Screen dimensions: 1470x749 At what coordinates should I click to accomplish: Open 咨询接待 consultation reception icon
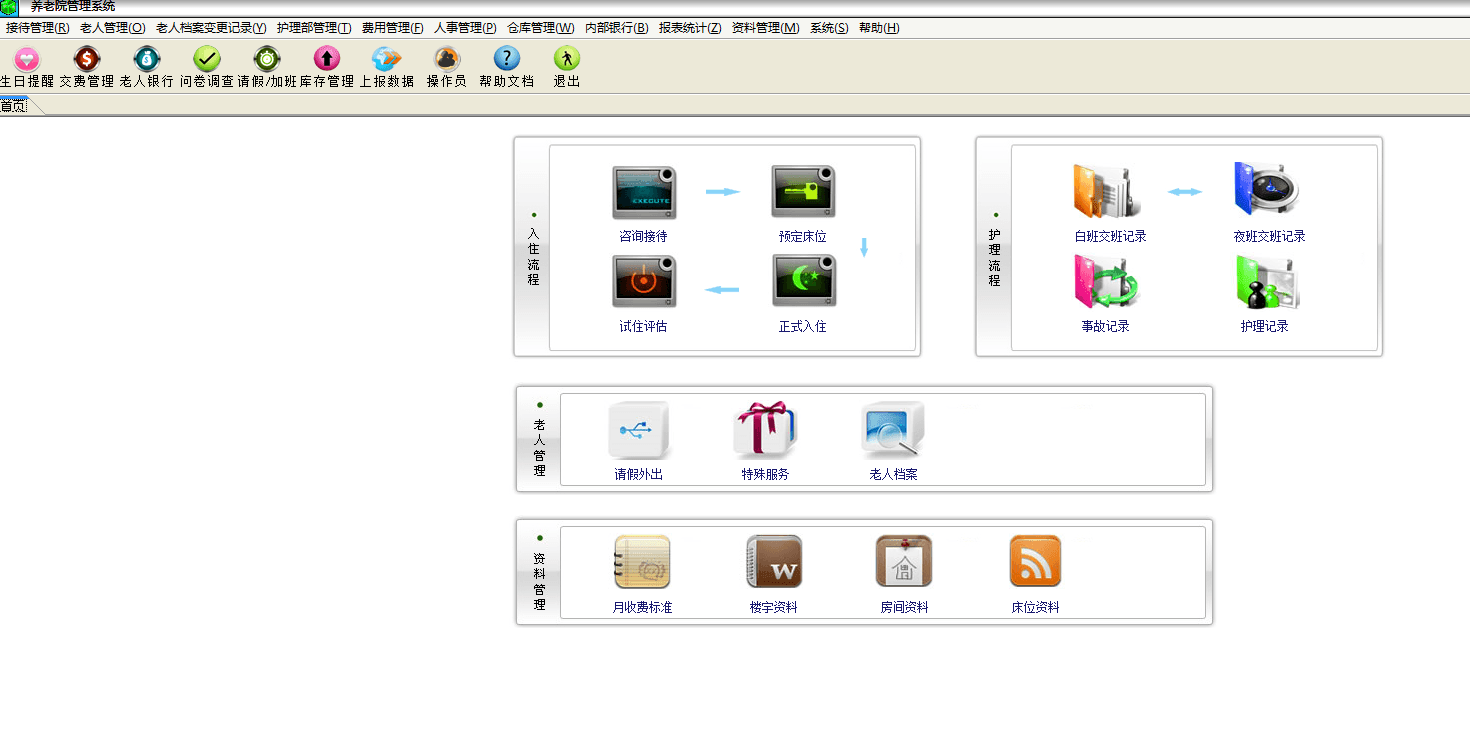(x=644, y=193)
